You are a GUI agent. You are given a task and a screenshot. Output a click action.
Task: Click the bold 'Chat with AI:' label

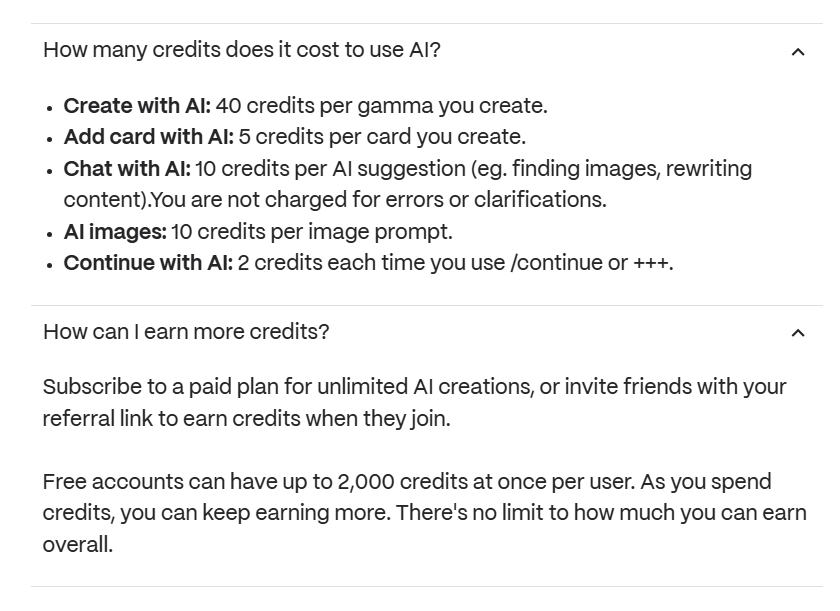tap(127, 169)
